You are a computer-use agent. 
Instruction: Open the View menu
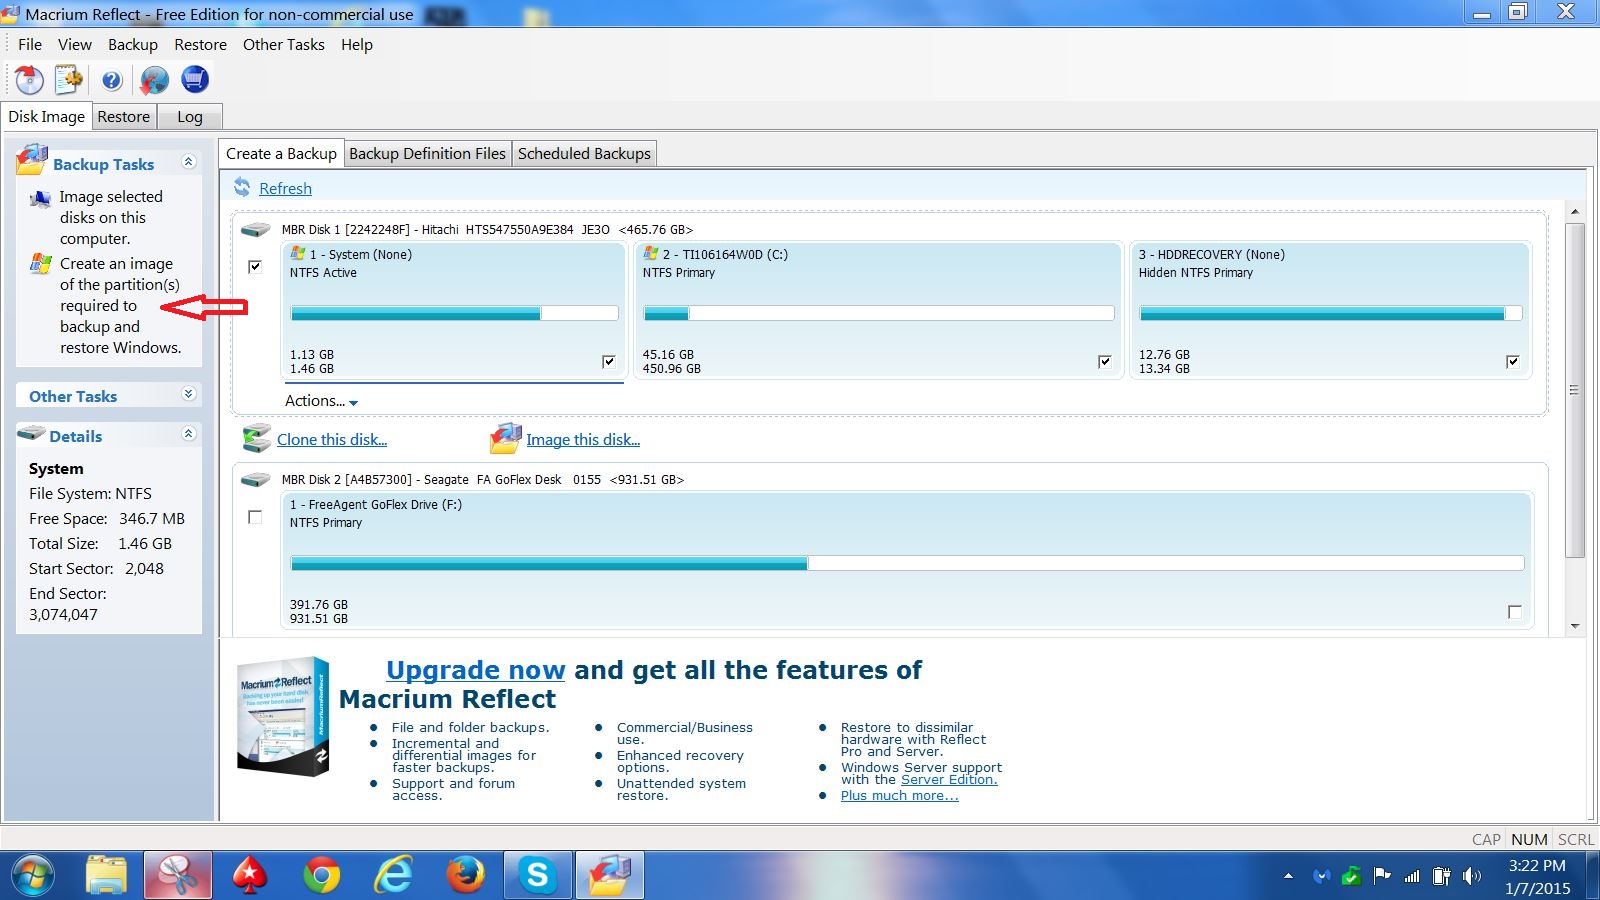click(x=75, y=45)
